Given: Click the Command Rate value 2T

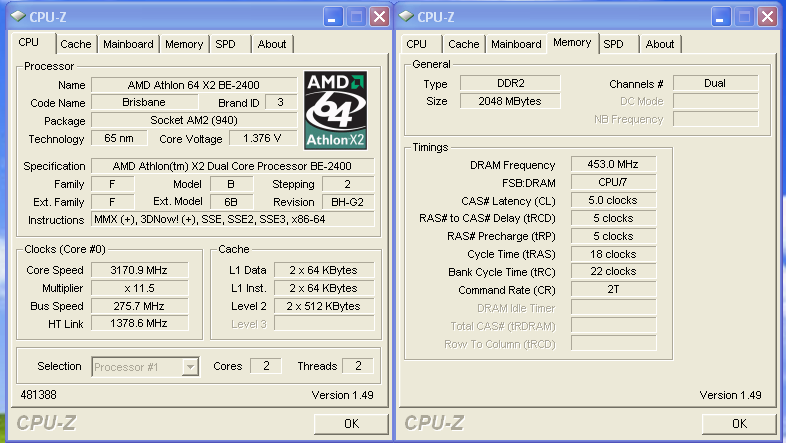Looking at the screenshot, I should [613, 289].
